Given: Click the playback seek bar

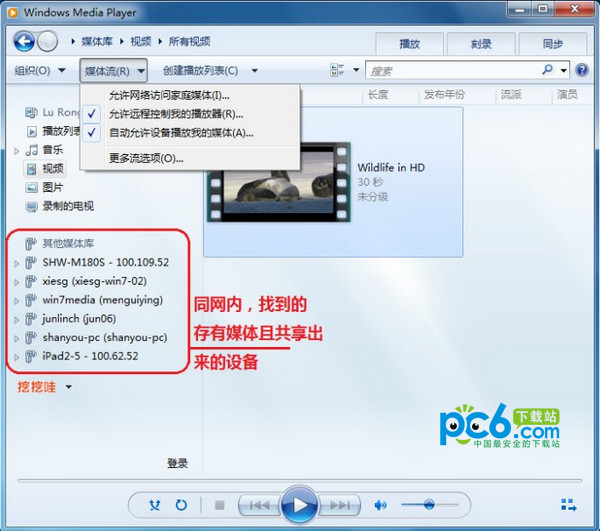Looking at the screenshot, I should [x=300, y=480].
